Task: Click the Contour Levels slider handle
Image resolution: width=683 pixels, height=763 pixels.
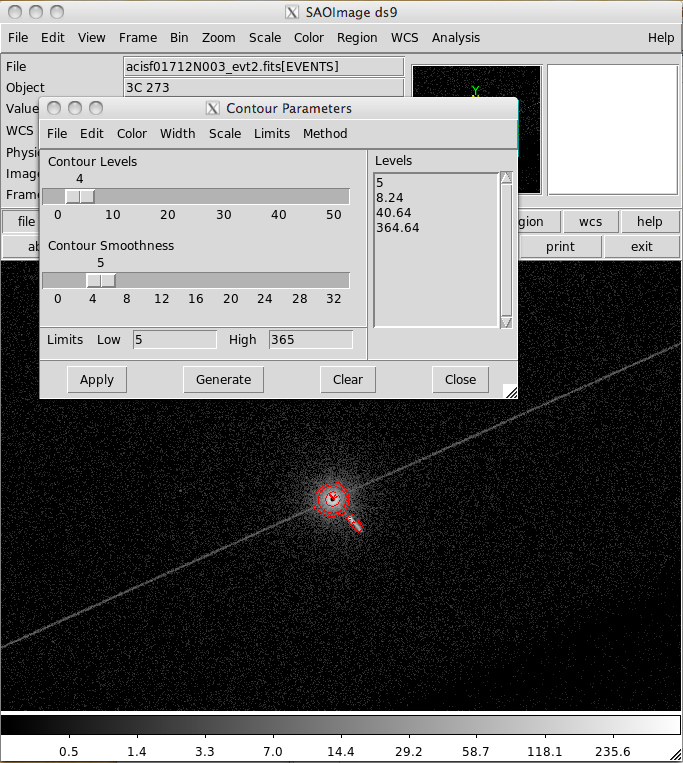Action: click(80, 196)
